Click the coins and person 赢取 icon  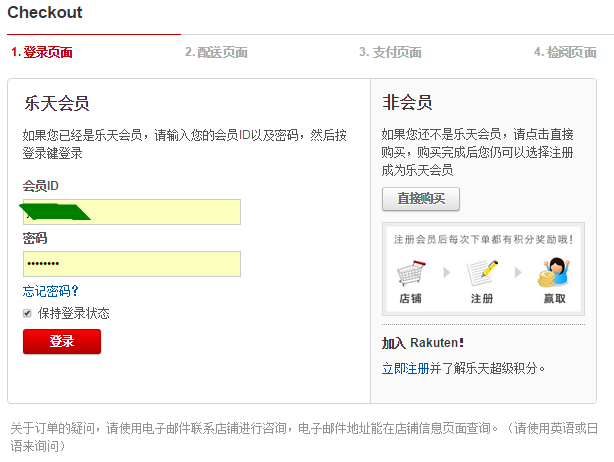pos(554,272)
